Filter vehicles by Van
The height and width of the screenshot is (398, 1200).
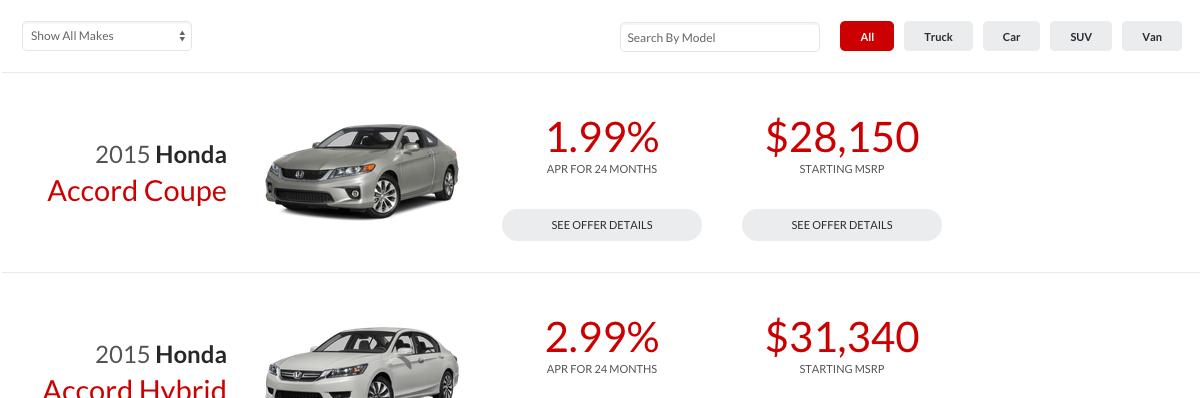pyautogui.click(x=1152, y=37)
